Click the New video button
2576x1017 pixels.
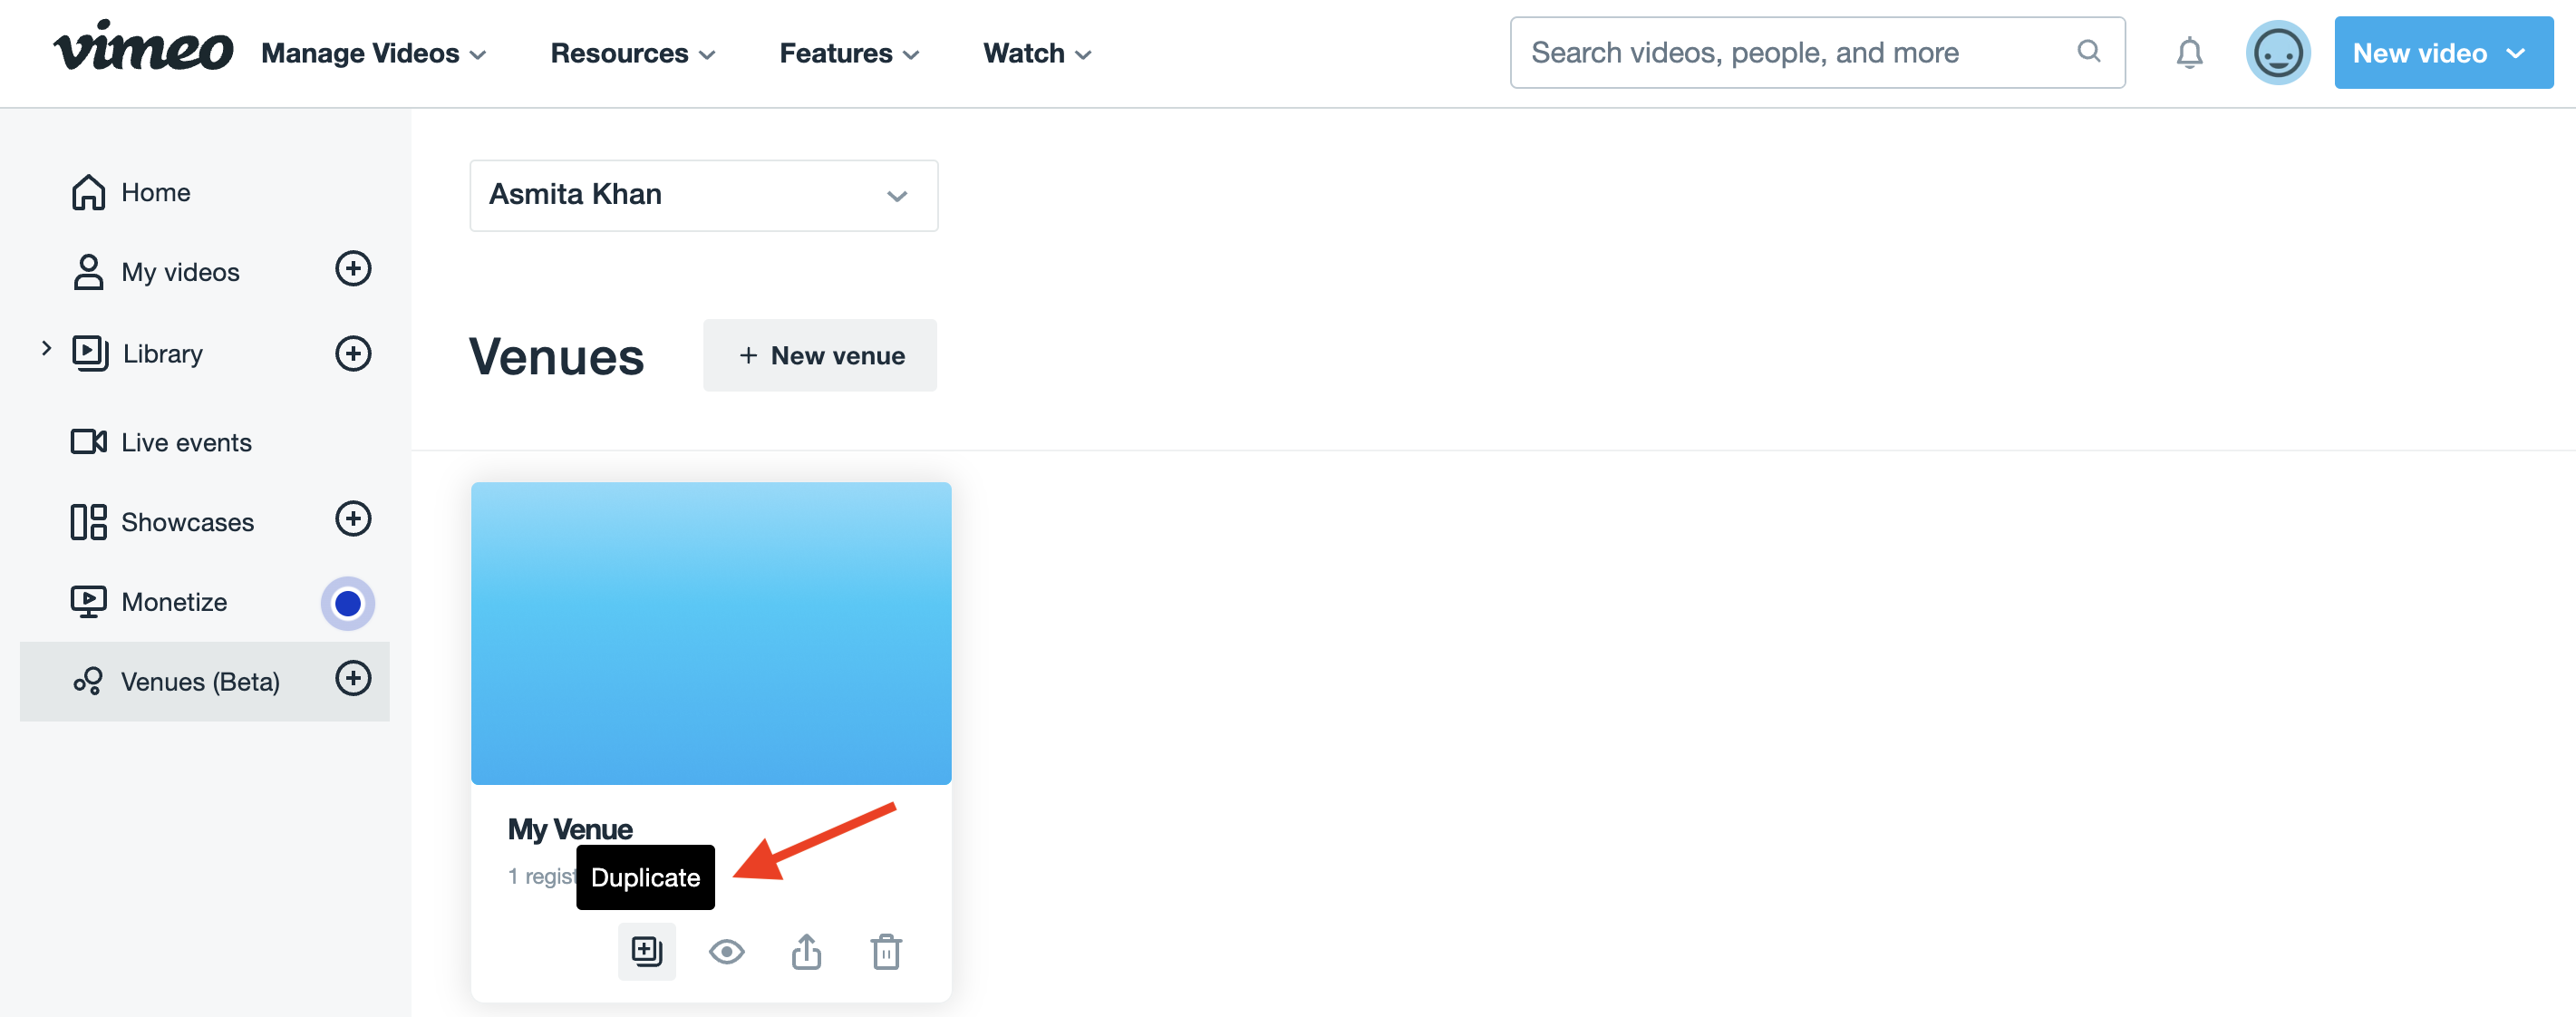click(x=2436, y=51)
